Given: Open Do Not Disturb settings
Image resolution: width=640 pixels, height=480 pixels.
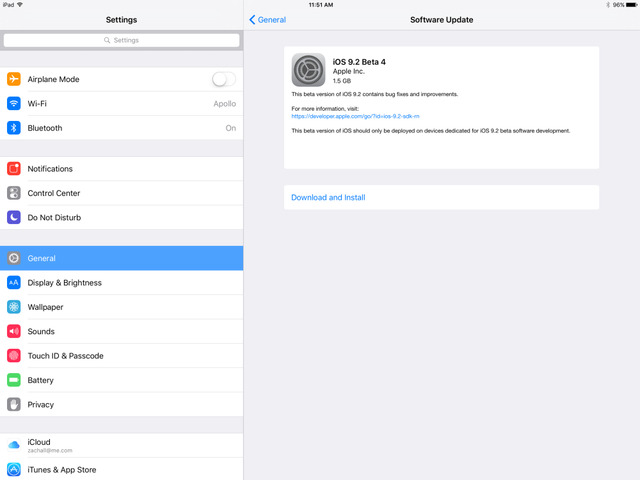Looking at the screenshot, I should 122,217.
